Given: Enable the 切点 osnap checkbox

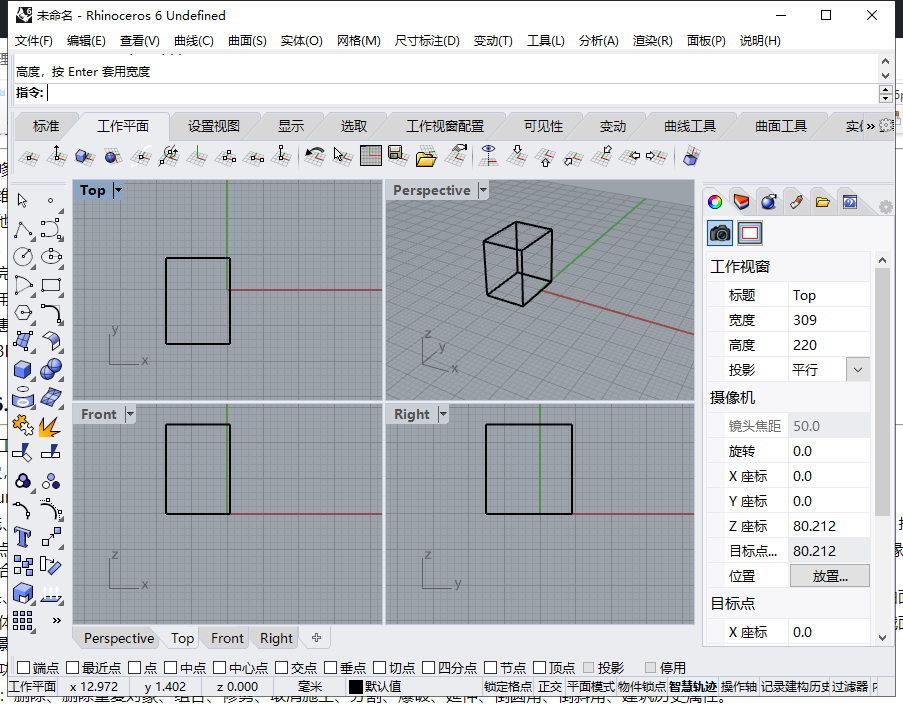Looking at the screenshot, I should 380,668.
